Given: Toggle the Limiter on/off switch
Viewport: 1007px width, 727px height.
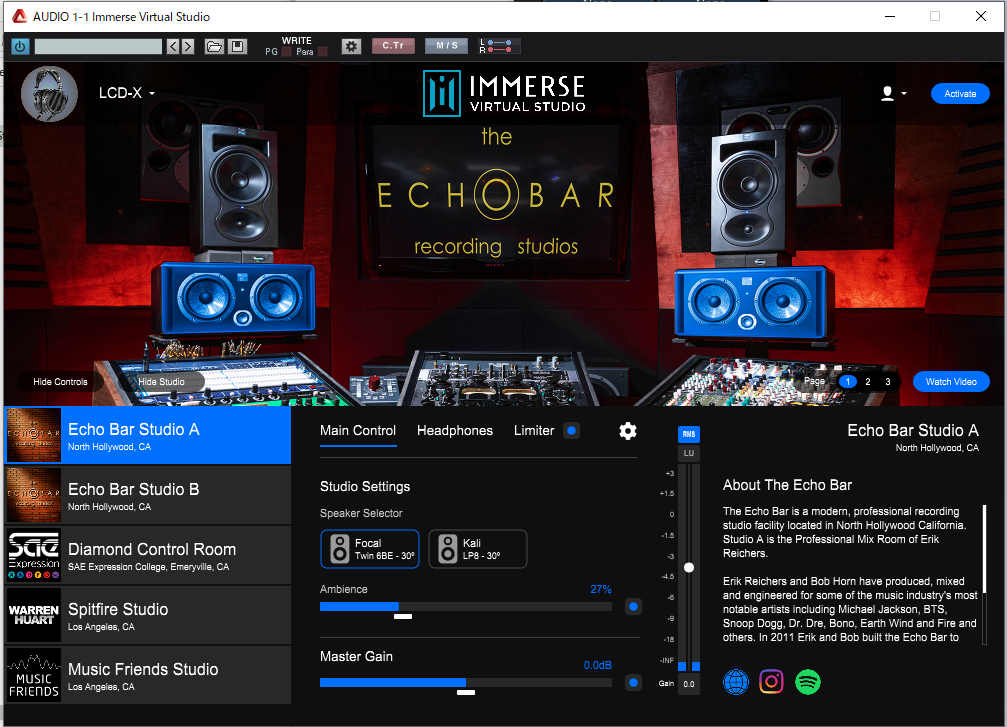Looking at the screenshot, I should [571, 430].
